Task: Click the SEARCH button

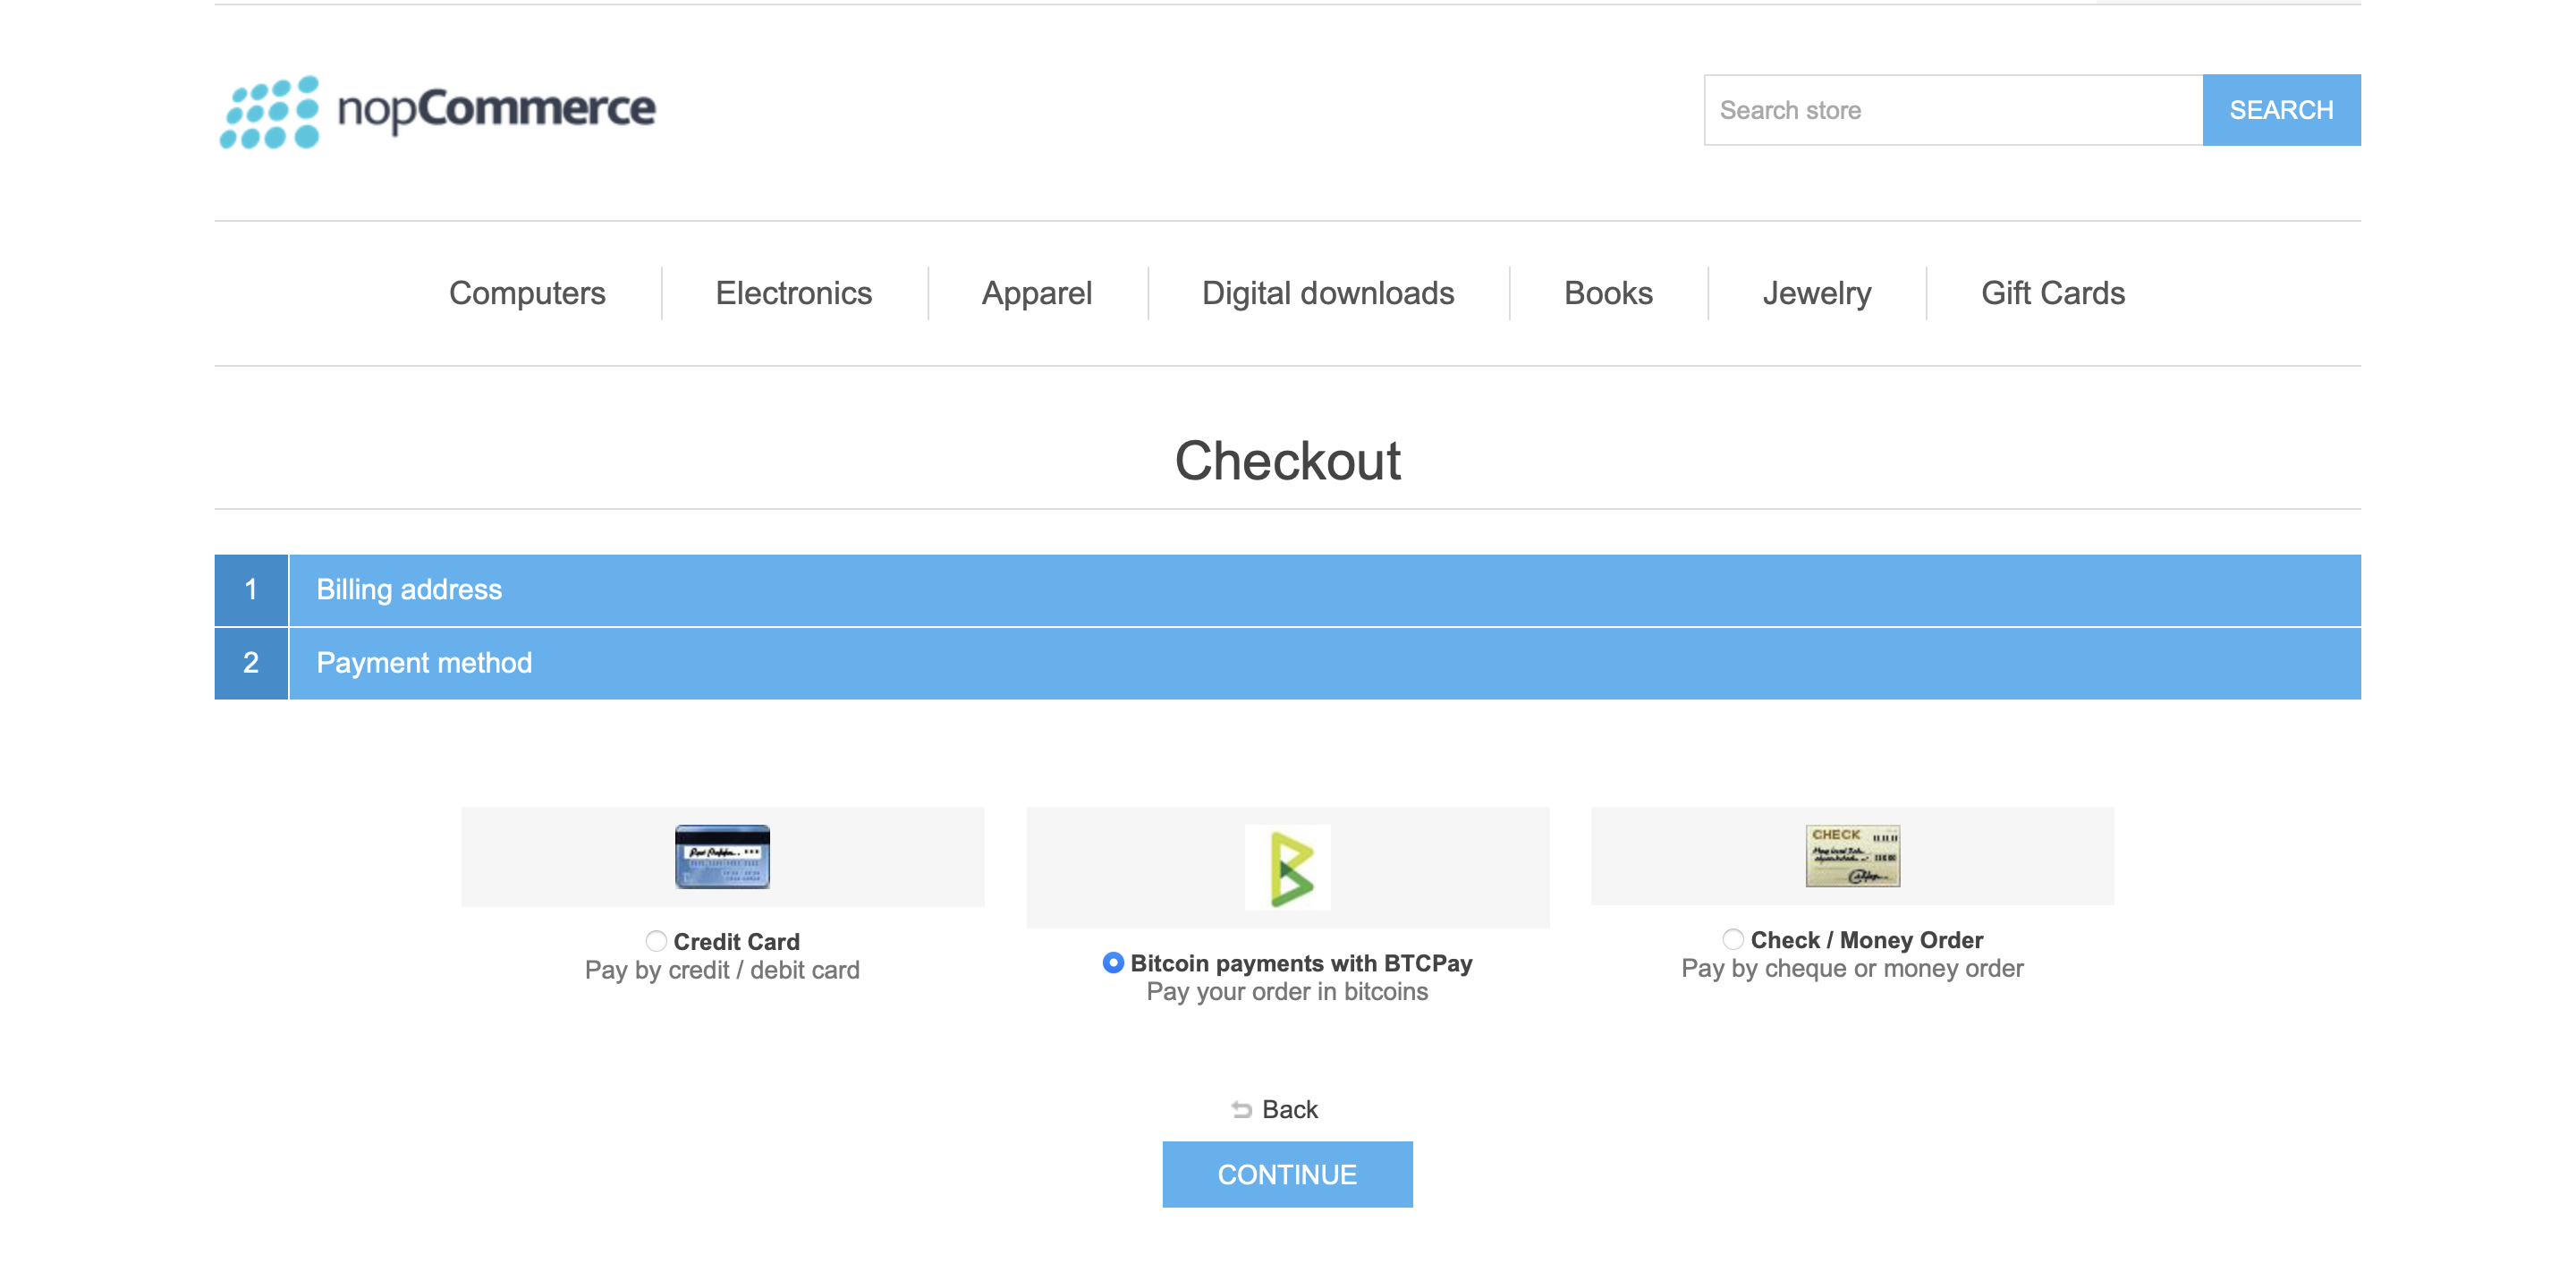Action: [2281, 110]
